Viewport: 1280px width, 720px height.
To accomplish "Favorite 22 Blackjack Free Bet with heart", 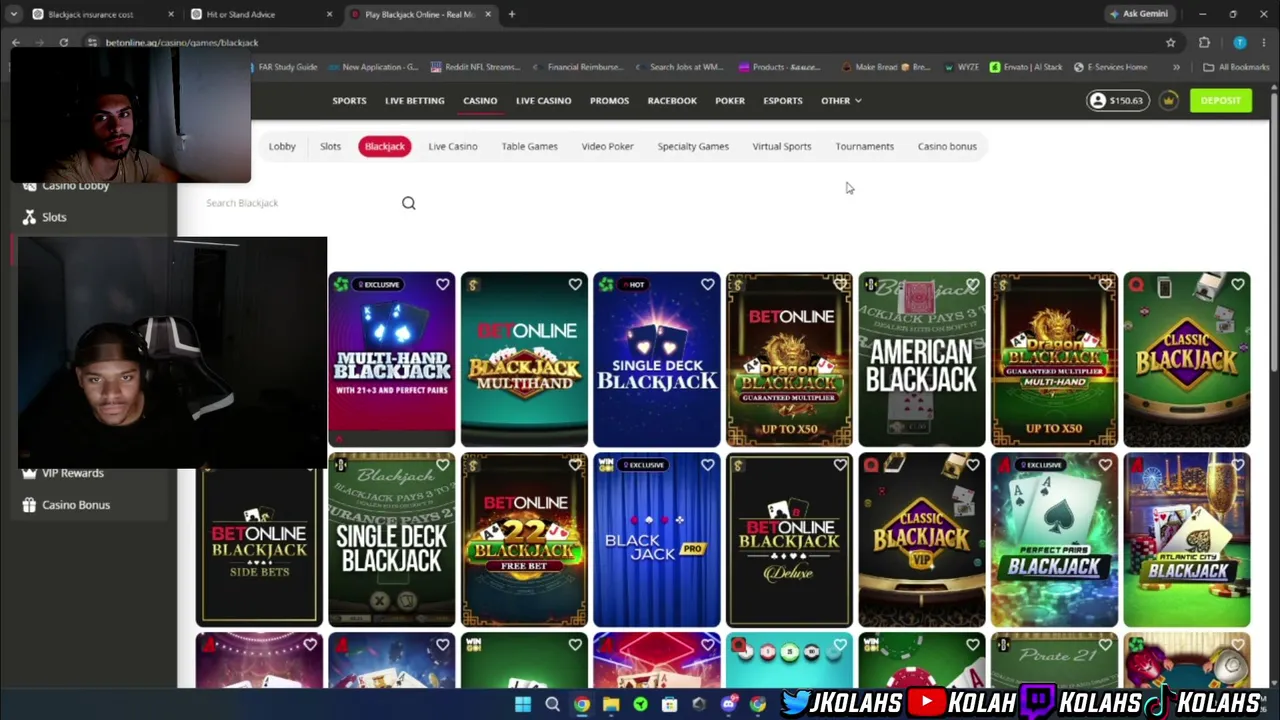I will 575,465.
